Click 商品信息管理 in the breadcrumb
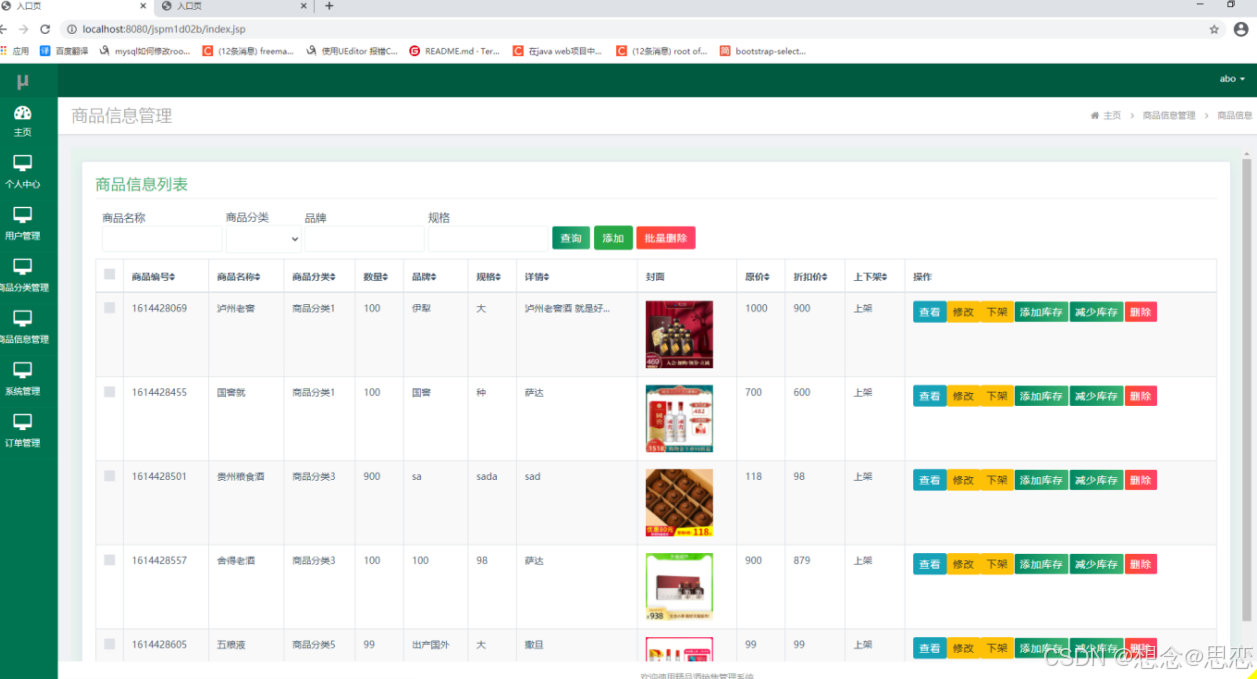Viewport: 1257px width, 679px height. (x=1169, y=116)
